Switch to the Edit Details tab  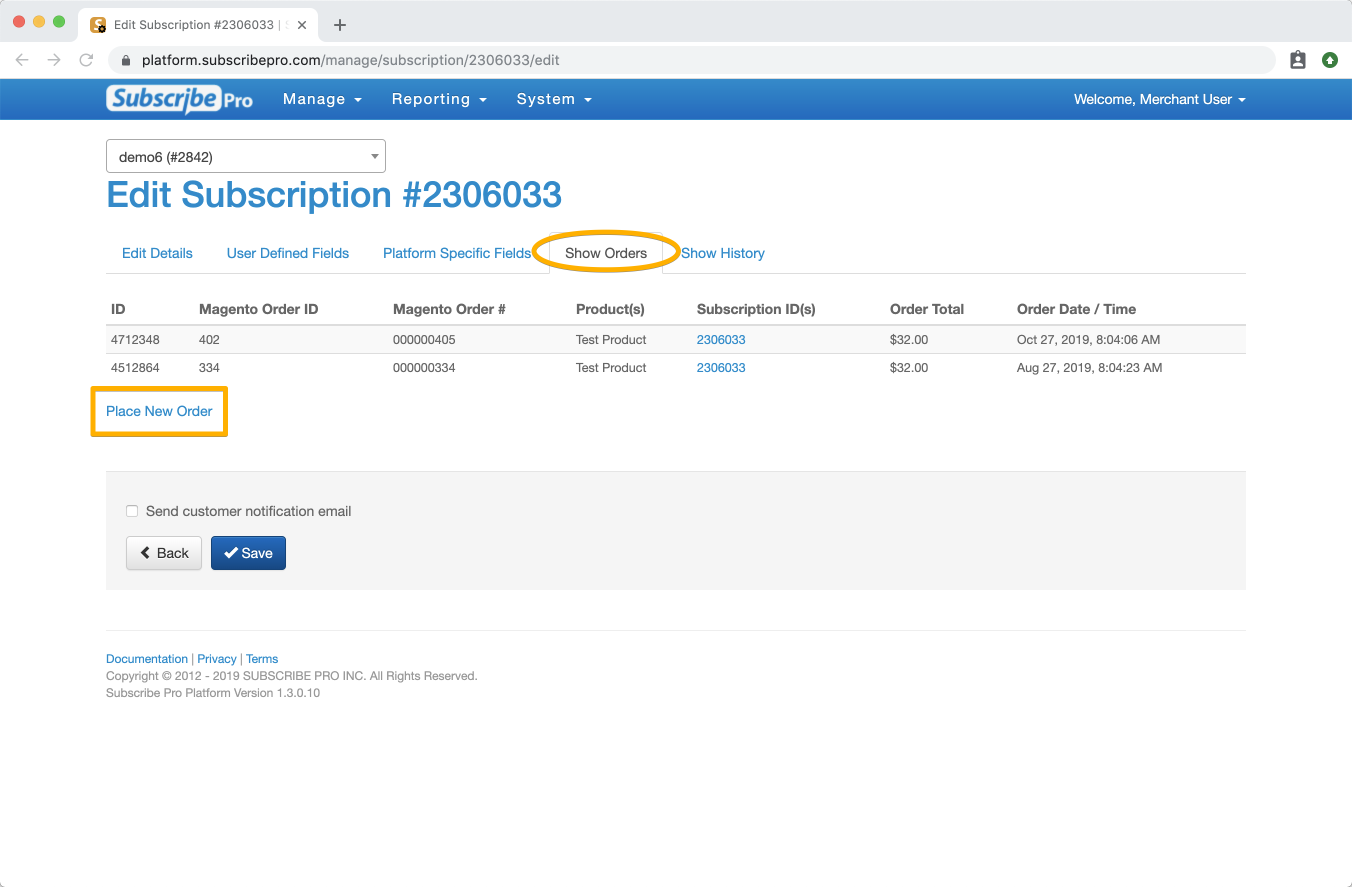157,253
